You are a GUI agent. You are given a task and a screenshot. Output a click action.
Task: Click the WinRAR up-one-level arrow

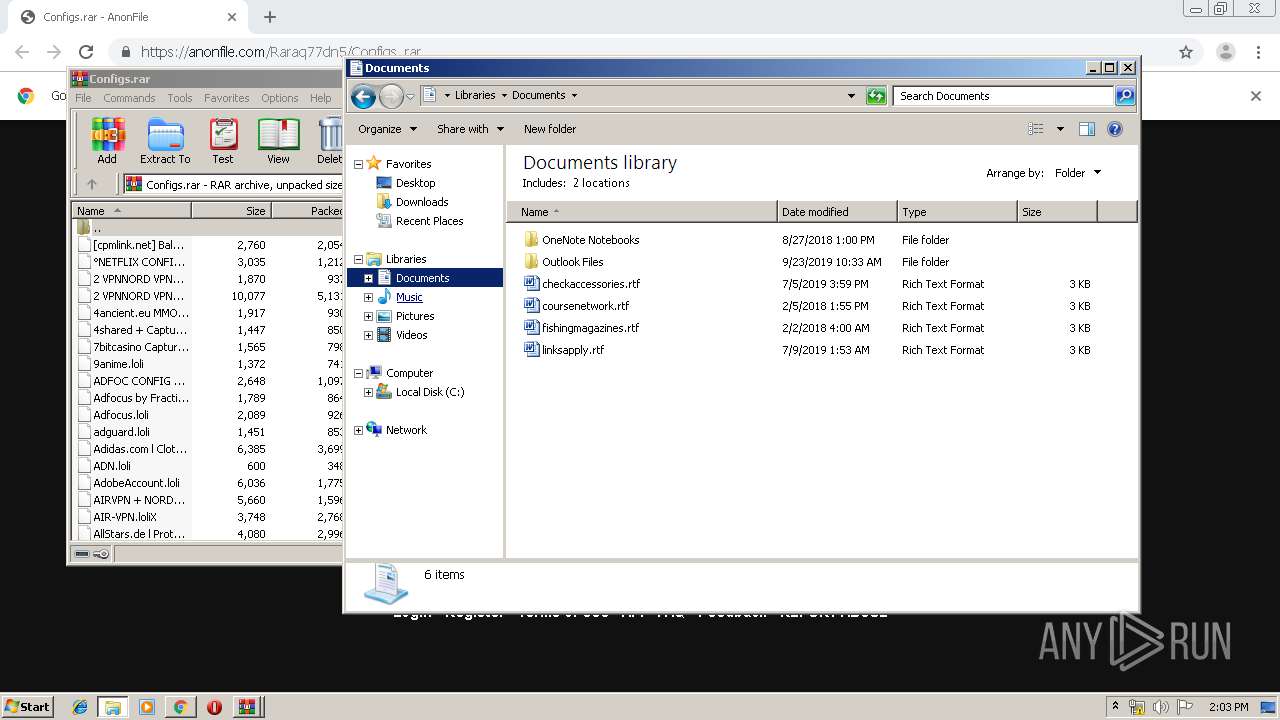(x=92, y=184)
